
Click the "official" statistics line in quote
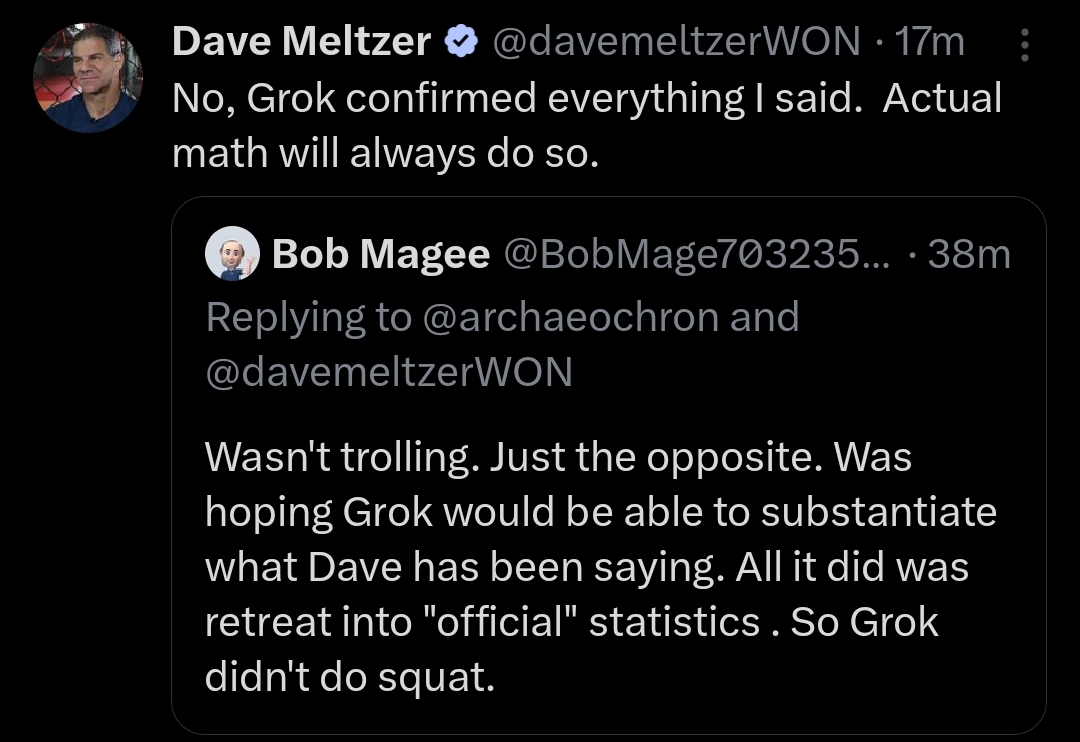pos(572,622)
